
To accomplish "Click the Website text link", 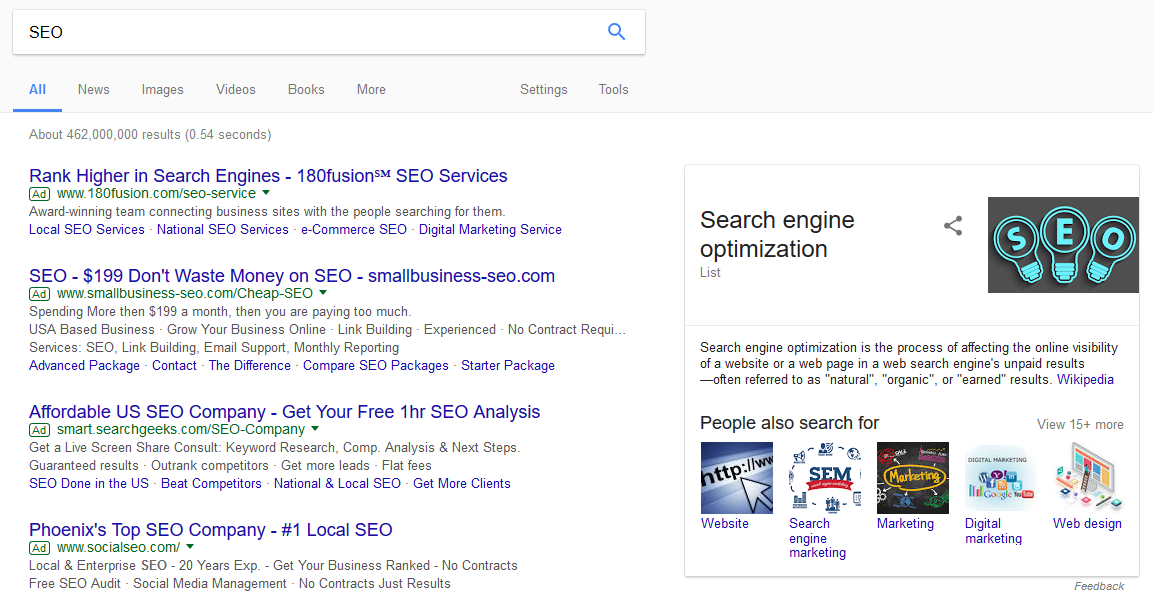I will [x=725, y=524].
